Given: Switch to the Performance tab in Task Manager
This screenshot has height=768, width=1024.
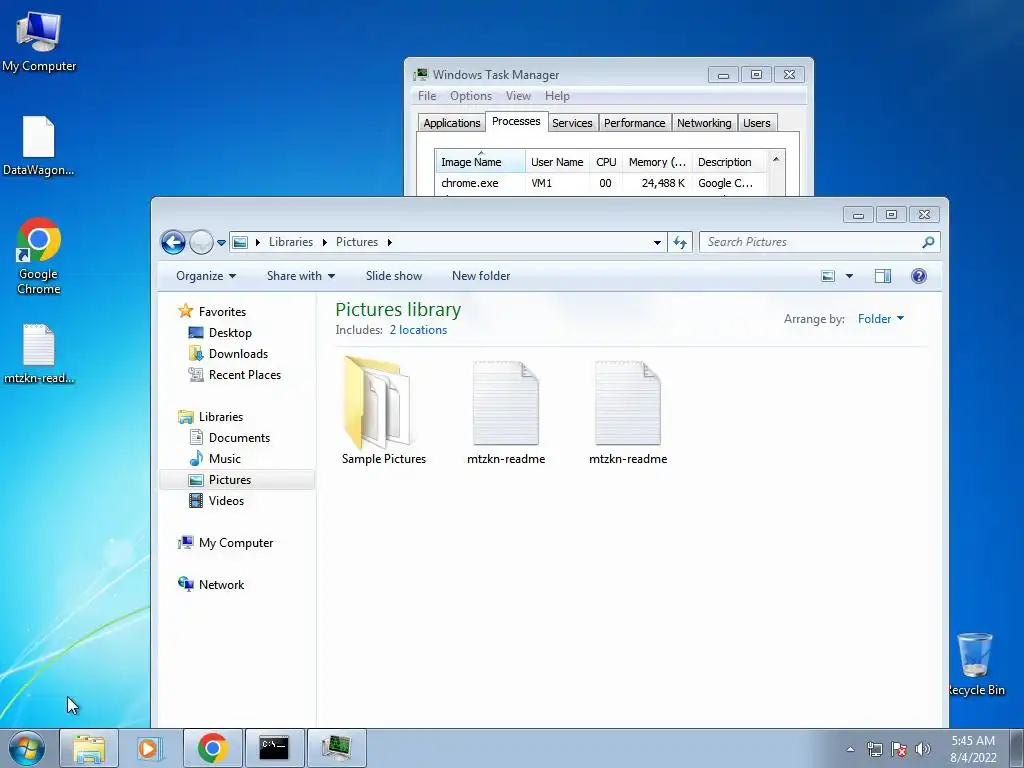Looking at the screenshot, I should point(634,123).
